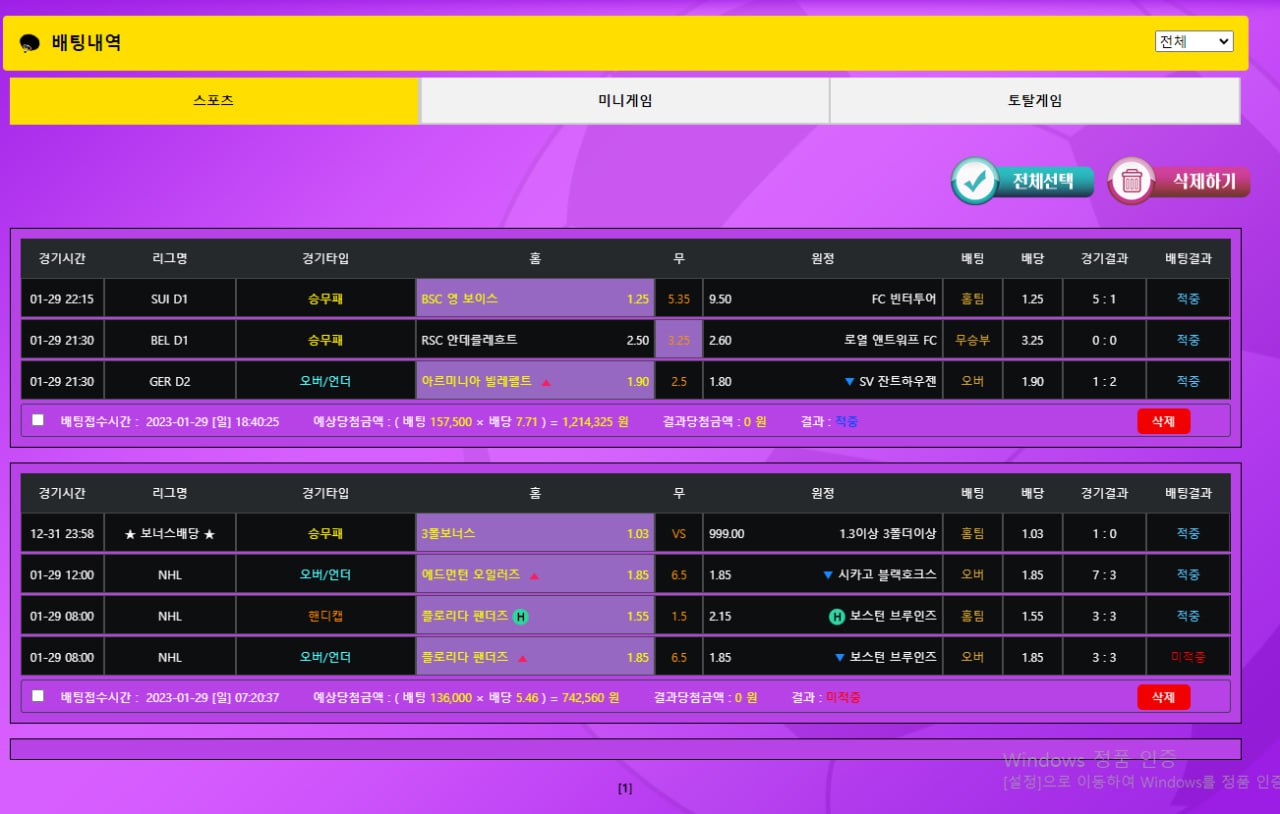The image size is (1280, 814).
Task: Click the trash can icon on 삭제하기
Action: point(1132,181)
